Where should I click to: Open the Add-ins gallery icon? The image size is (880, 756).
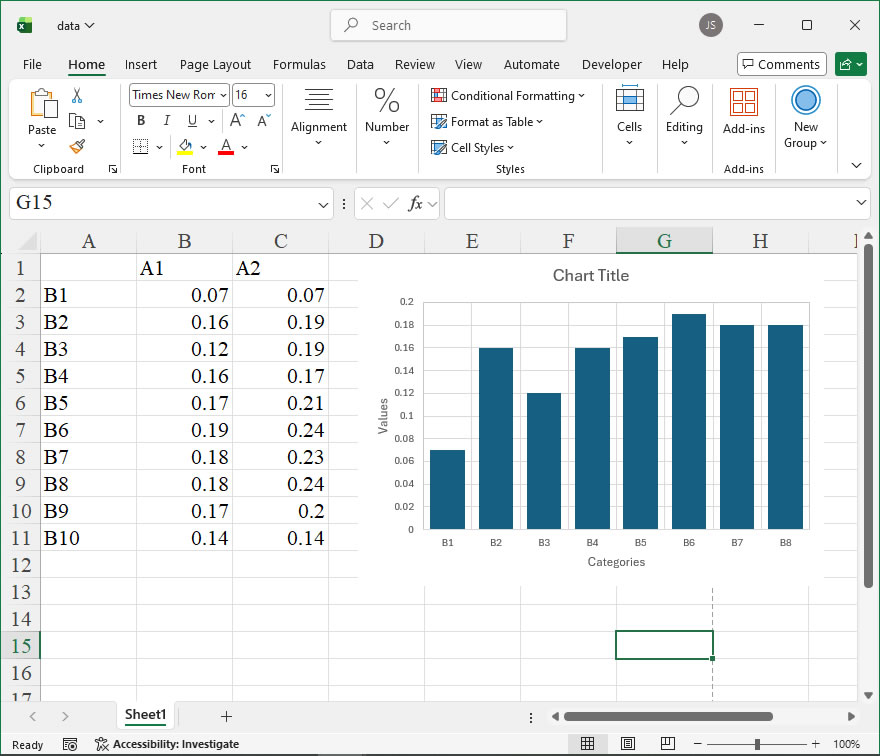(x=743, y=104)
